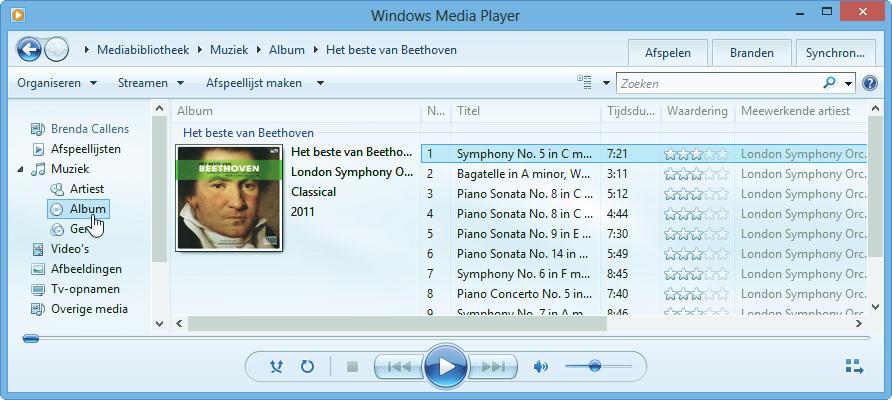Click the search magnifier icon
Screen dimensions: 892x400
click(829, 83)
